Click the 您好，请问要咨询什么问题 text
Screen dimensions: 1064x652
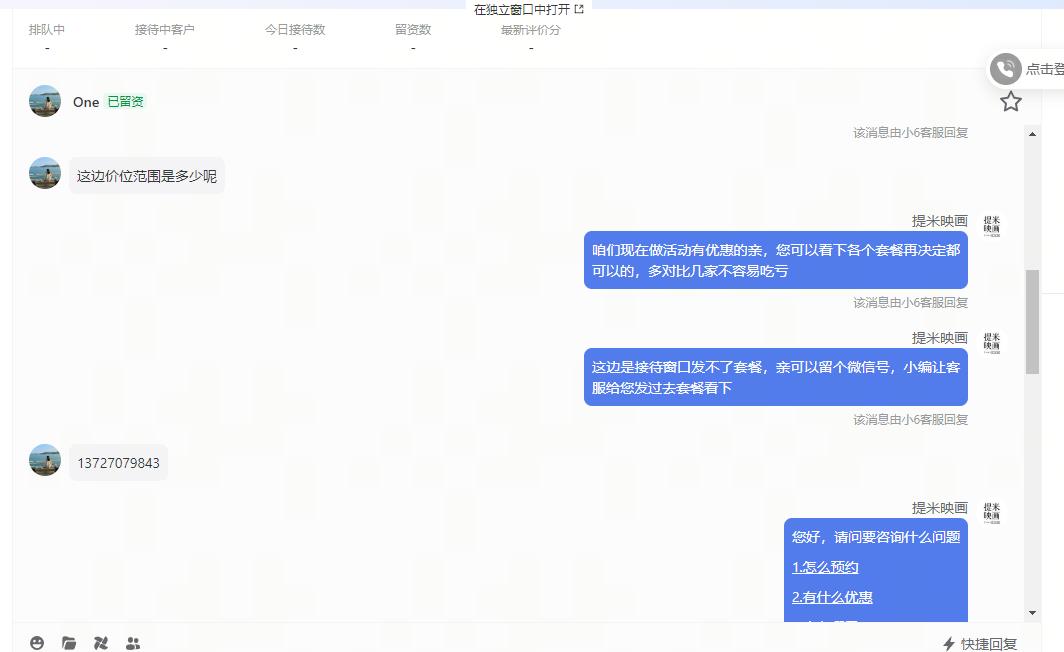tap(875, 537)
